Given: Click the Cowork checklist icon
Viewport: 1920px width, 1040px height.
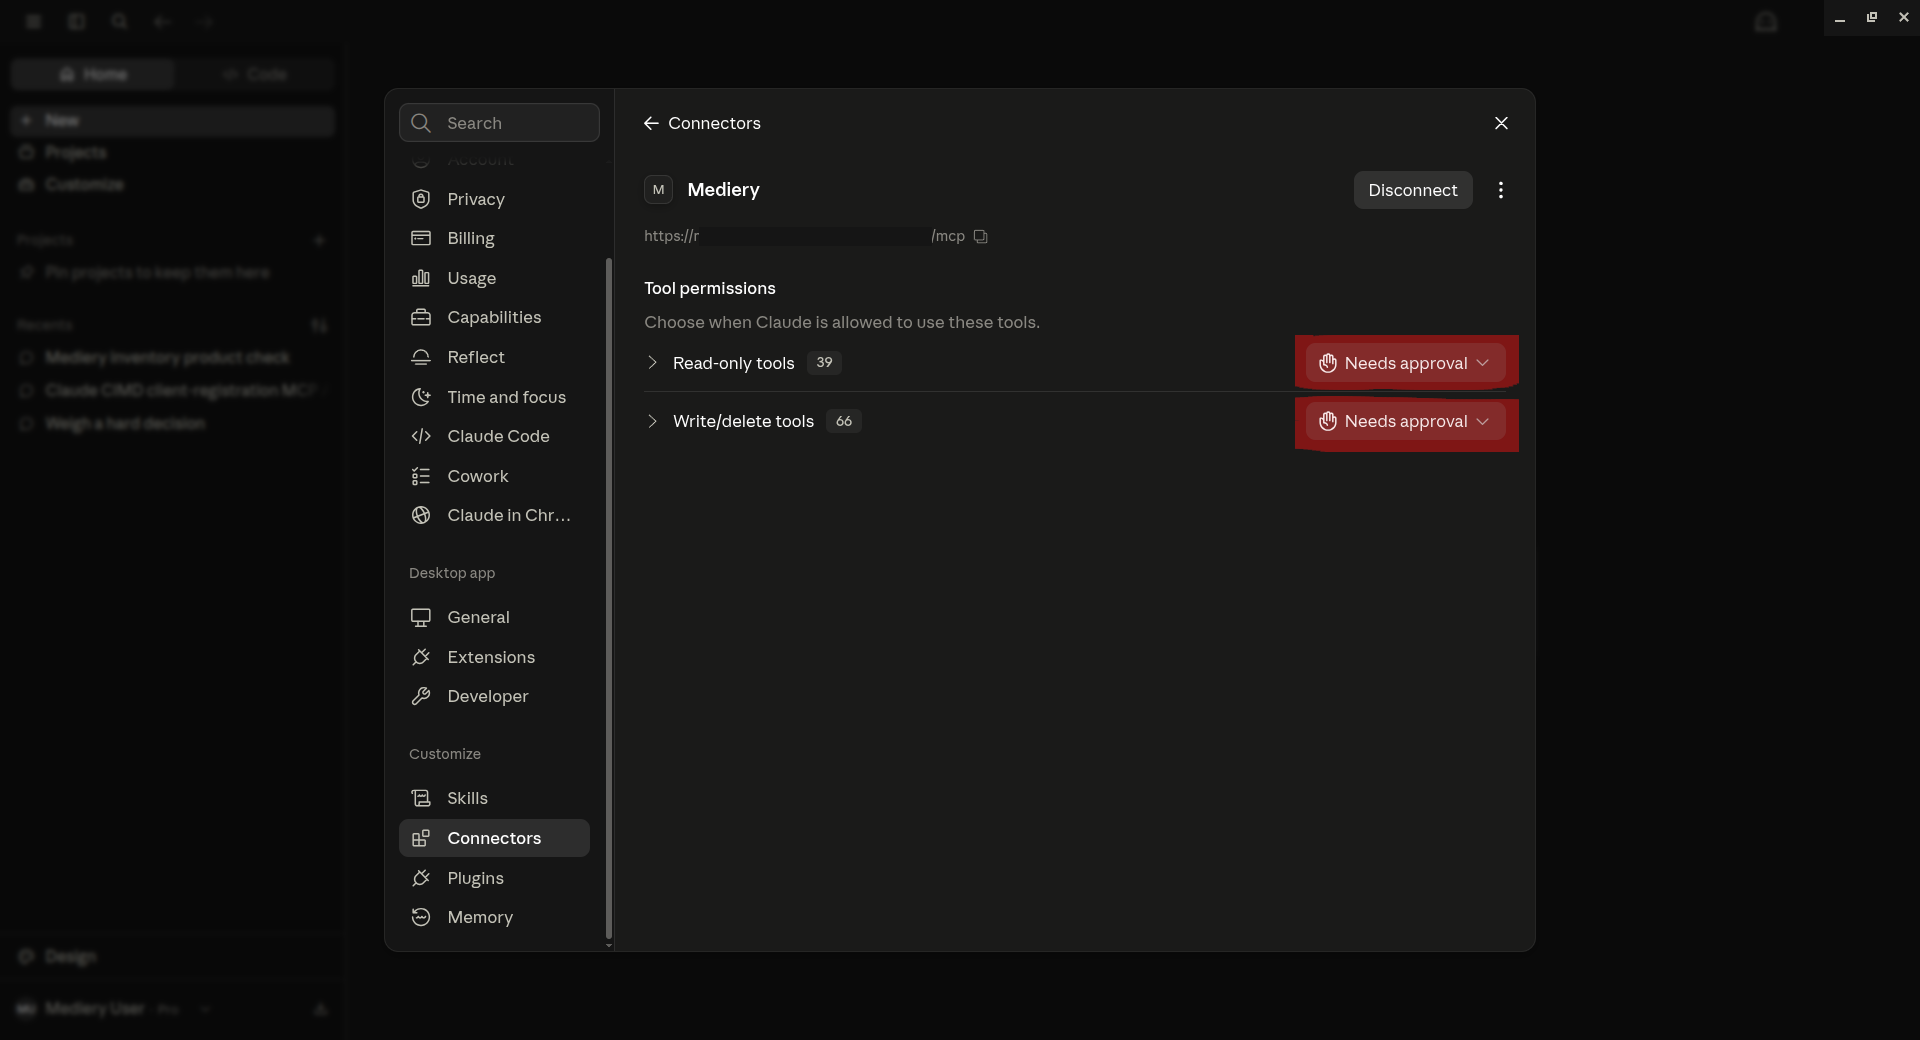Looking at the screenshot, I should 421,476.
